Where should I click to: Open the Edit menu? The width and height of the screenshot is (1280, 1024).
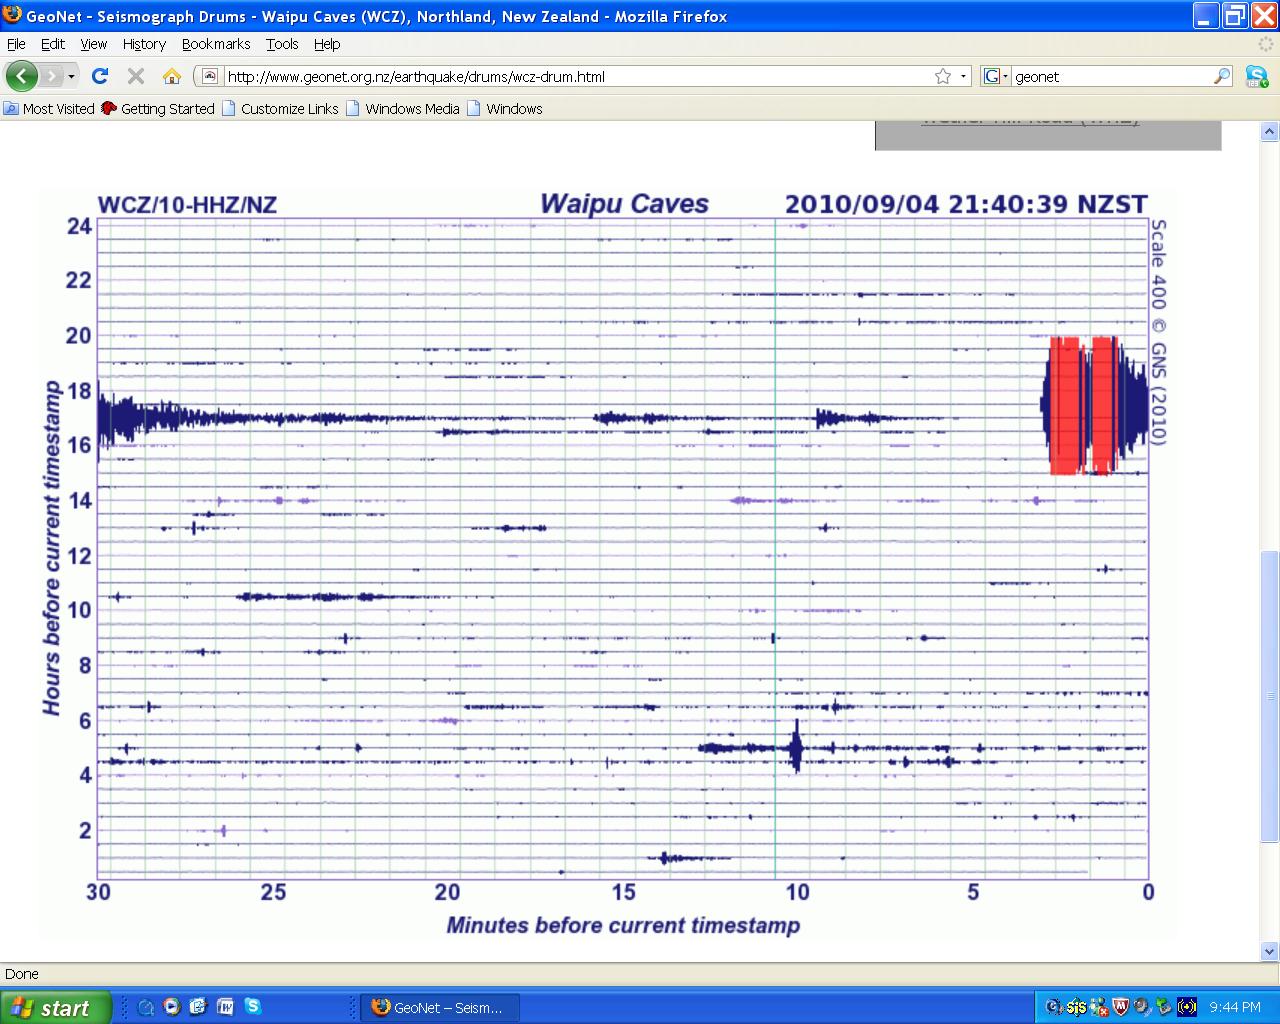tap(53, 44)
